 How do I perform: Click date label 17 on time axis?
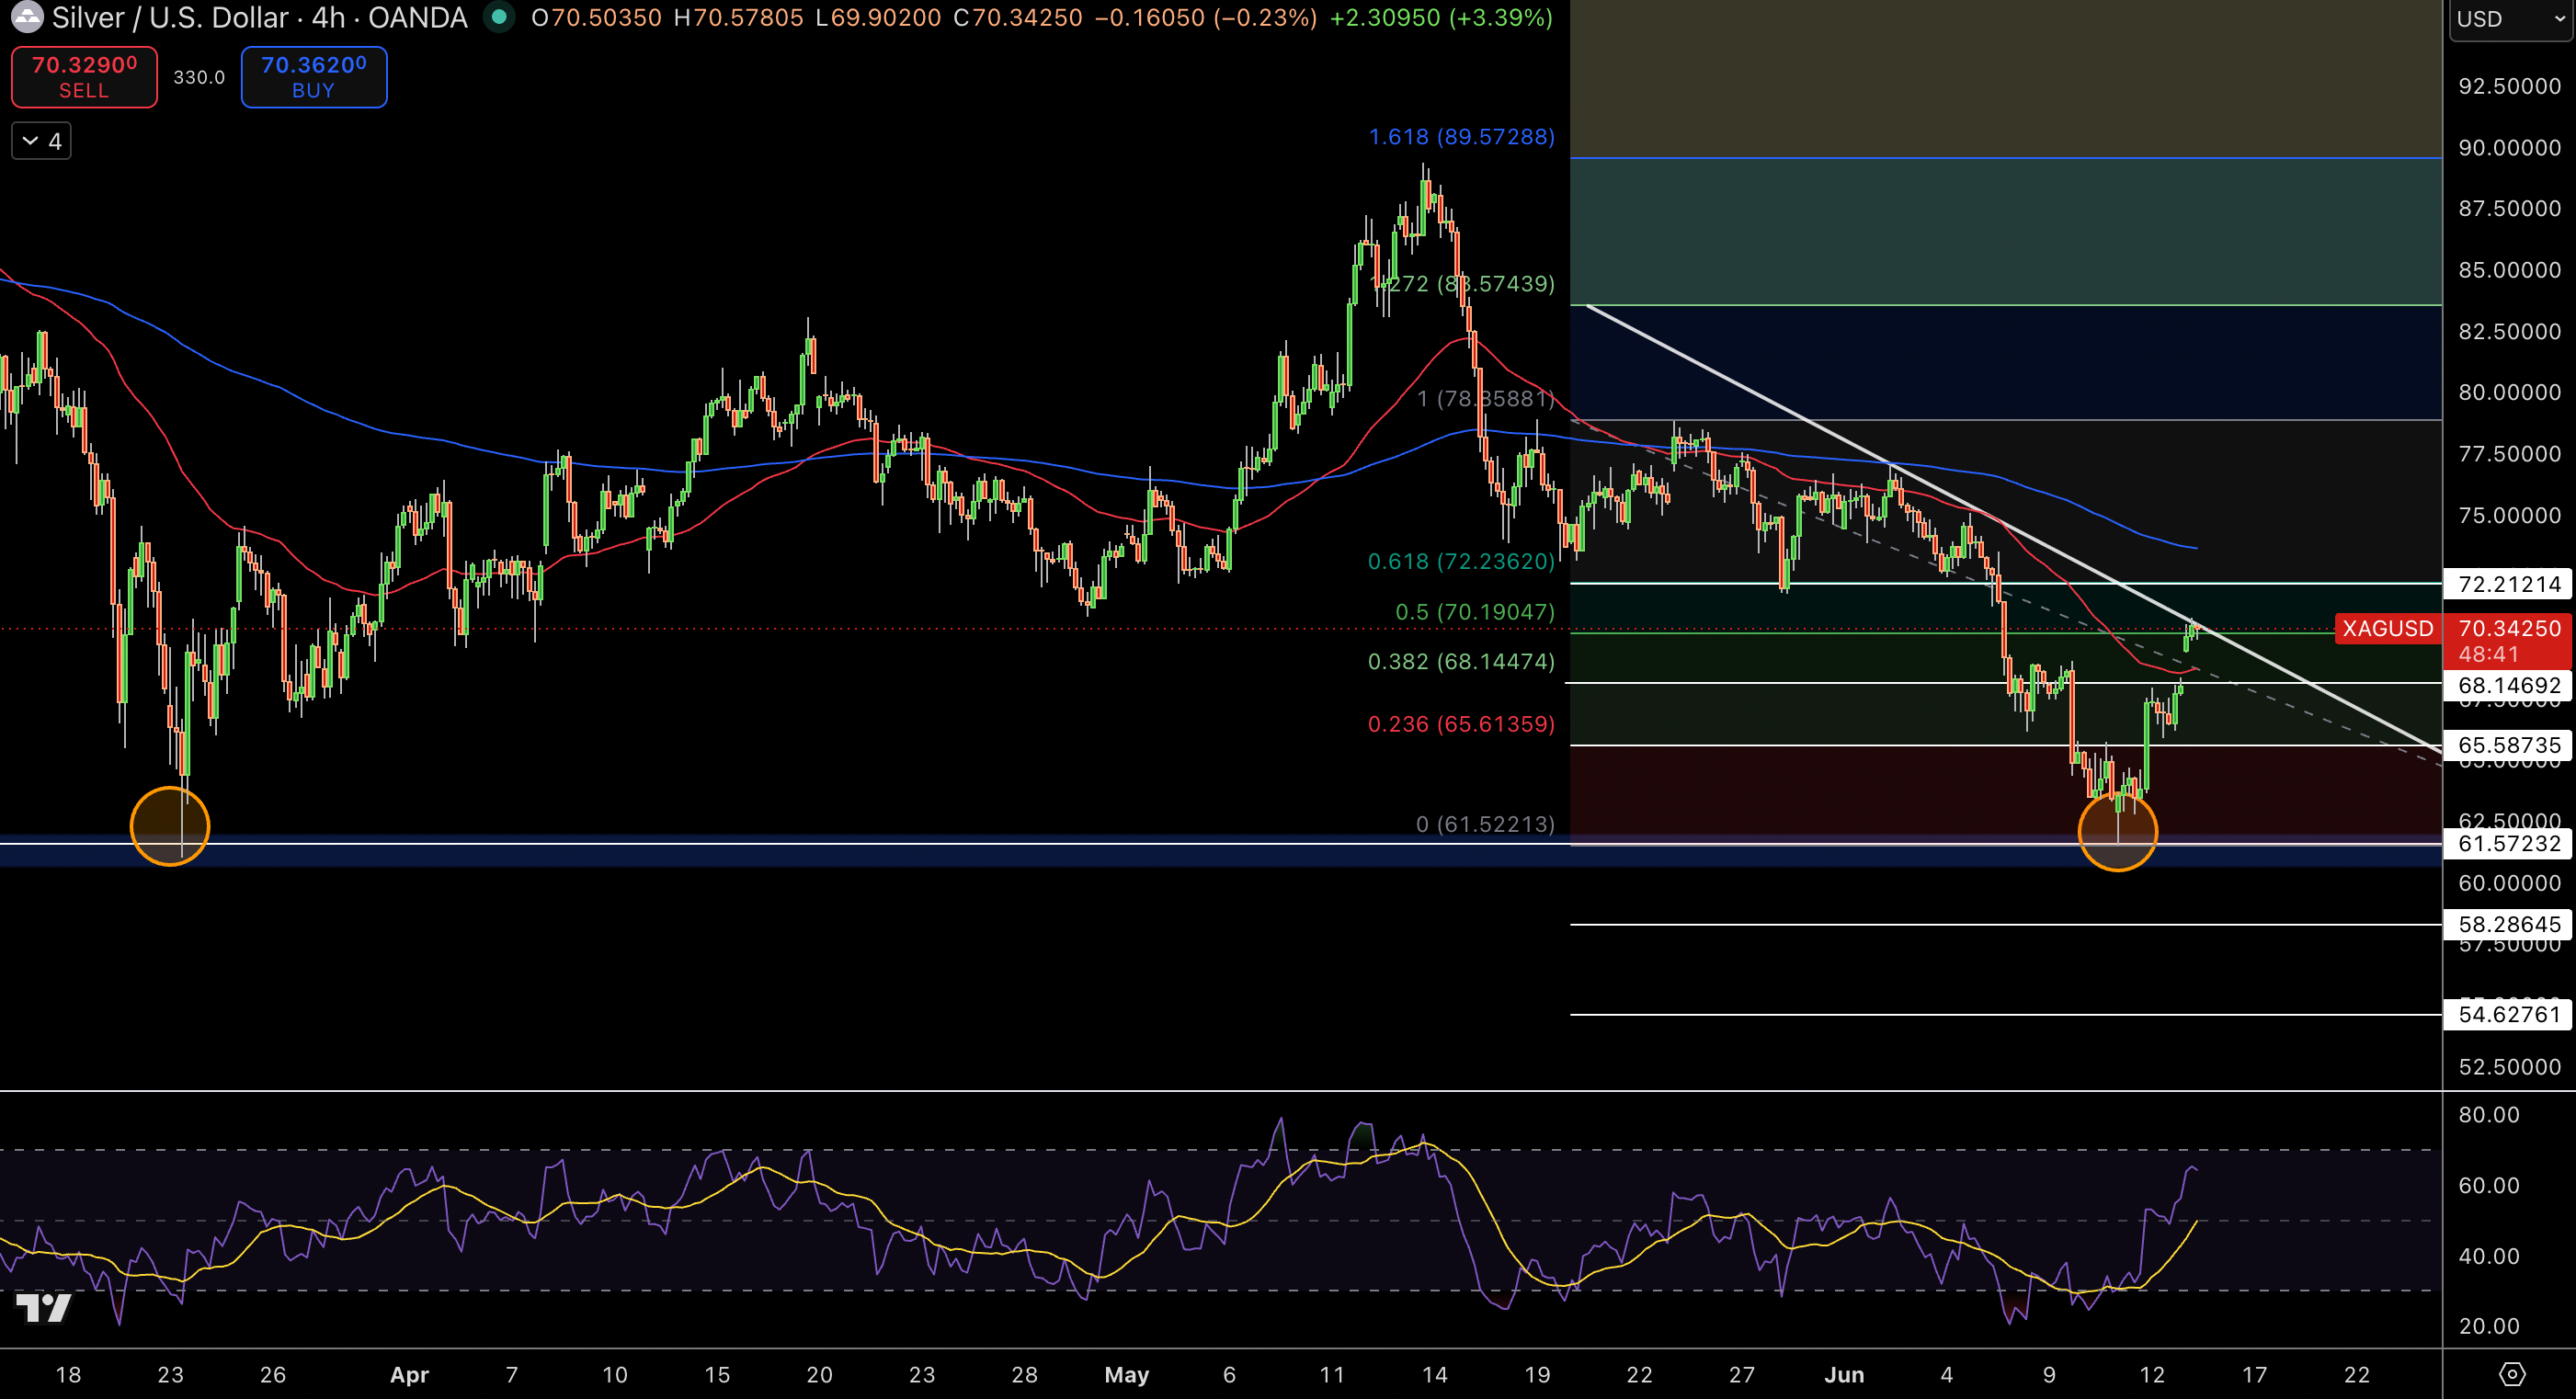[x=2254, y=1375]
